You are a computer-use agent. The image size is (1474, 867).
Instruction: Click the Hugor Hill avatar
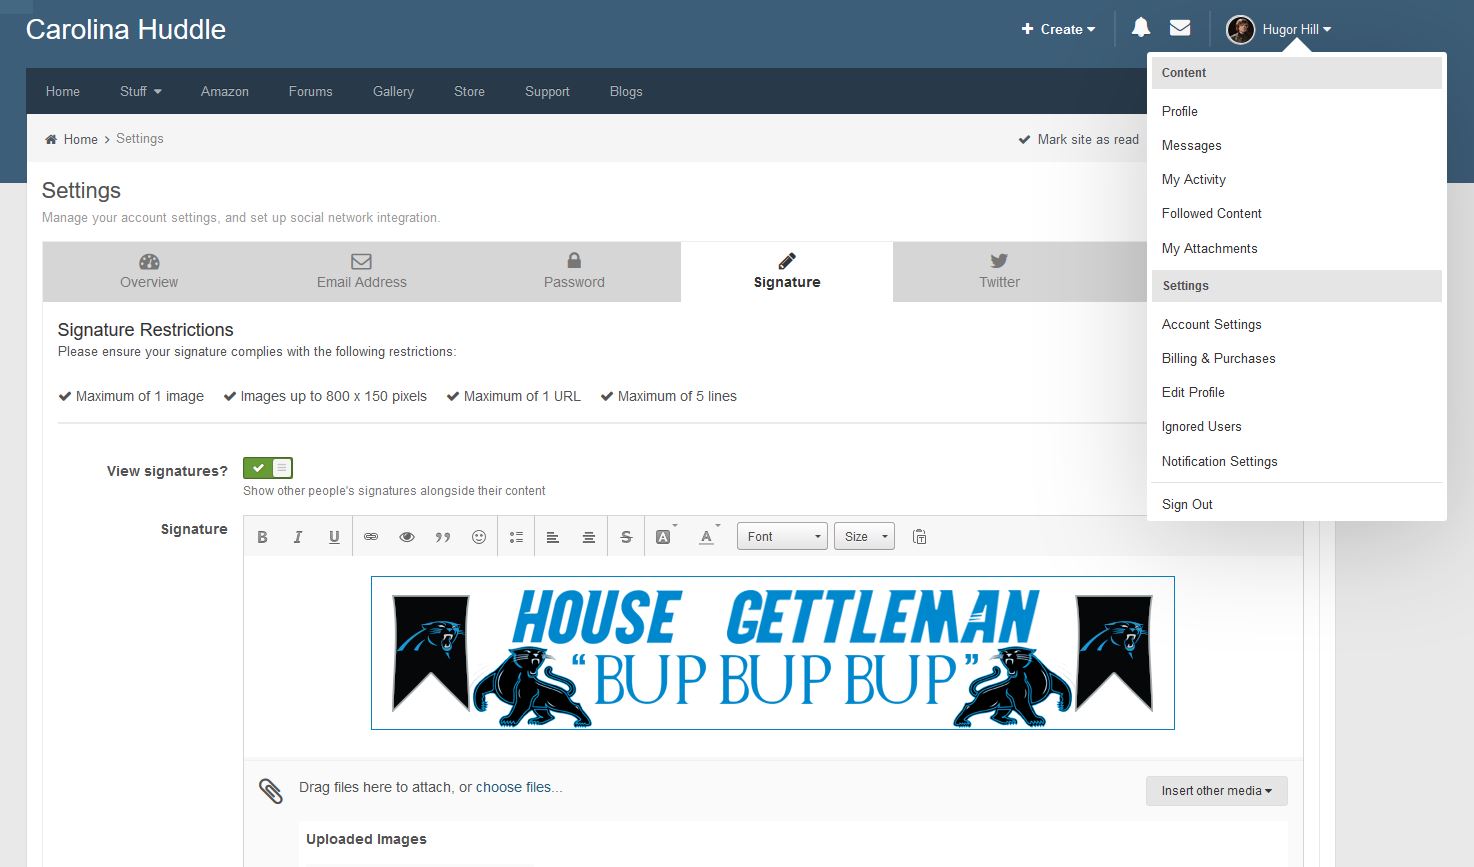point(1240,30)
